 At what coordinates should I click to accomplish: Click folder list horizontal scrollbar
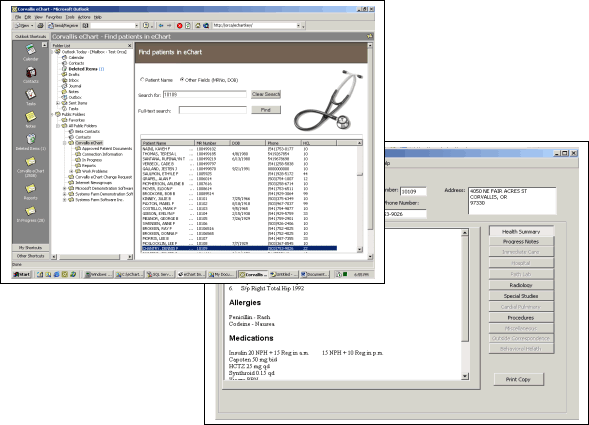tap(89, 257)
